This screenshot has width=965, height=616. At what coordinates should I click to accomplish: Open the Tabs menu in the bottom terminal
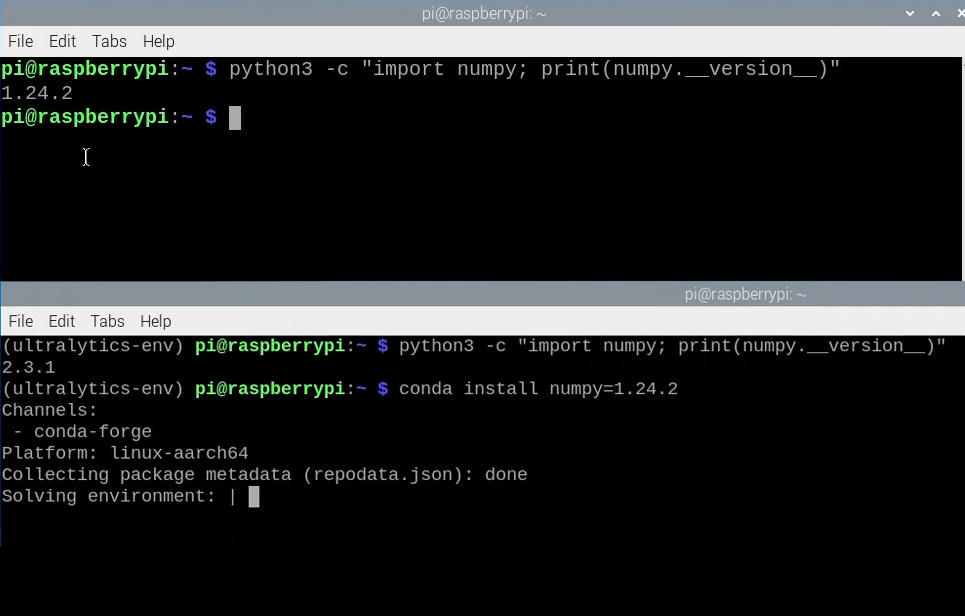click(x=107, y=321)
